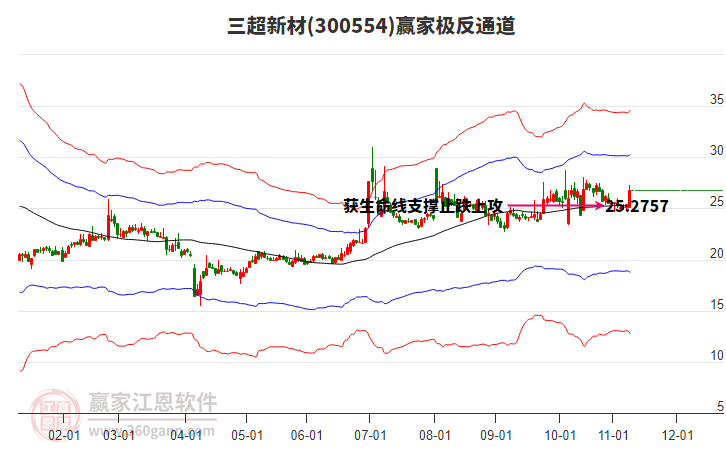
Task: Click the 11-01 date axis label
Action: [613, 435]
